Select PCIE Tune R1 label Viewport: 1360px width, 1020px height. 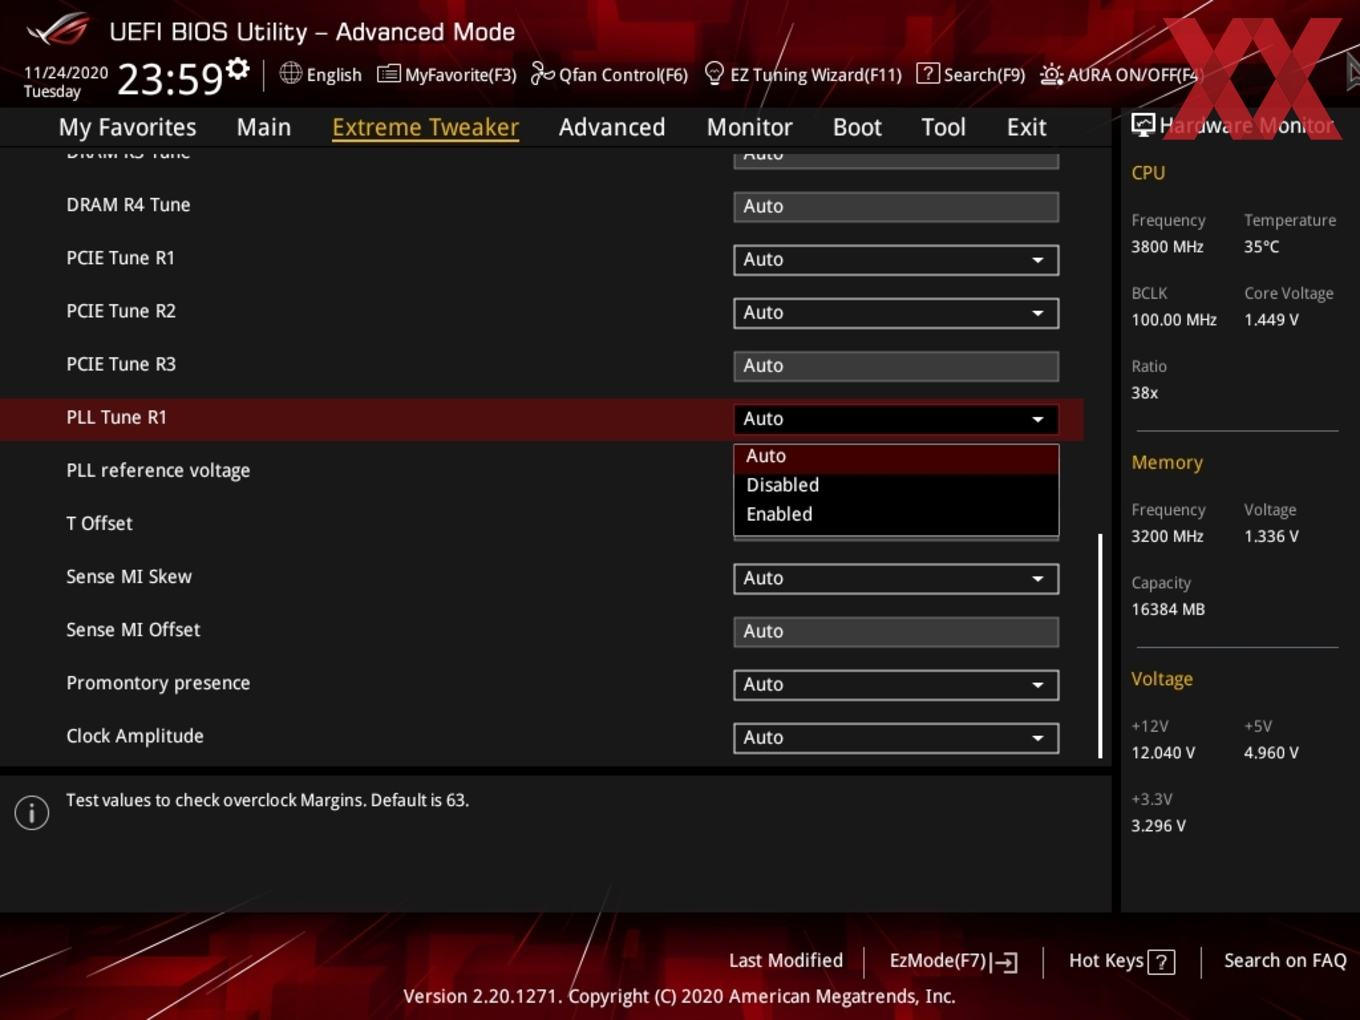120,258
